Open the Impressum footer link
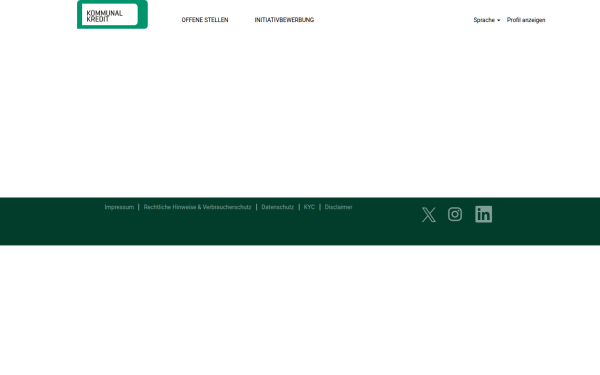 pos(119,207)
